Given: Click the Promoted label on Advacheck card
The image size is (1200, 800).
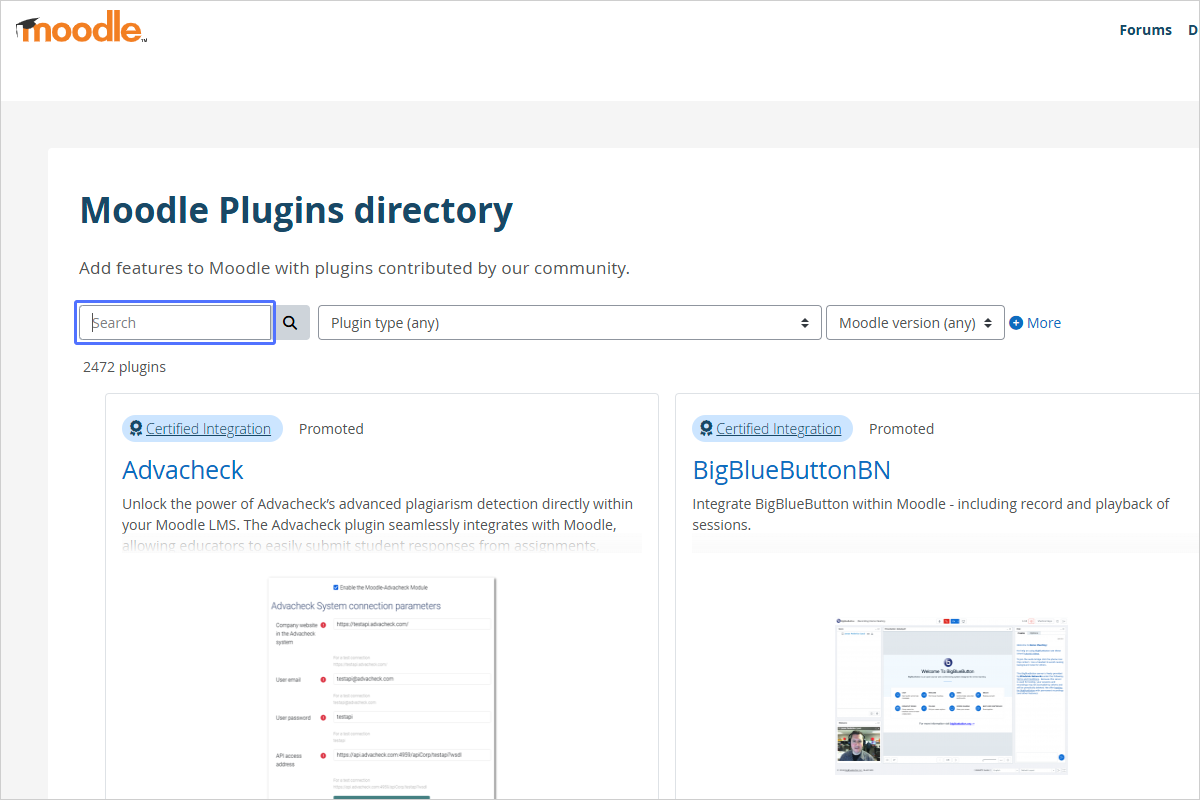Looking at the screenshot, I should pyautogui.click(x=331, y=429).
